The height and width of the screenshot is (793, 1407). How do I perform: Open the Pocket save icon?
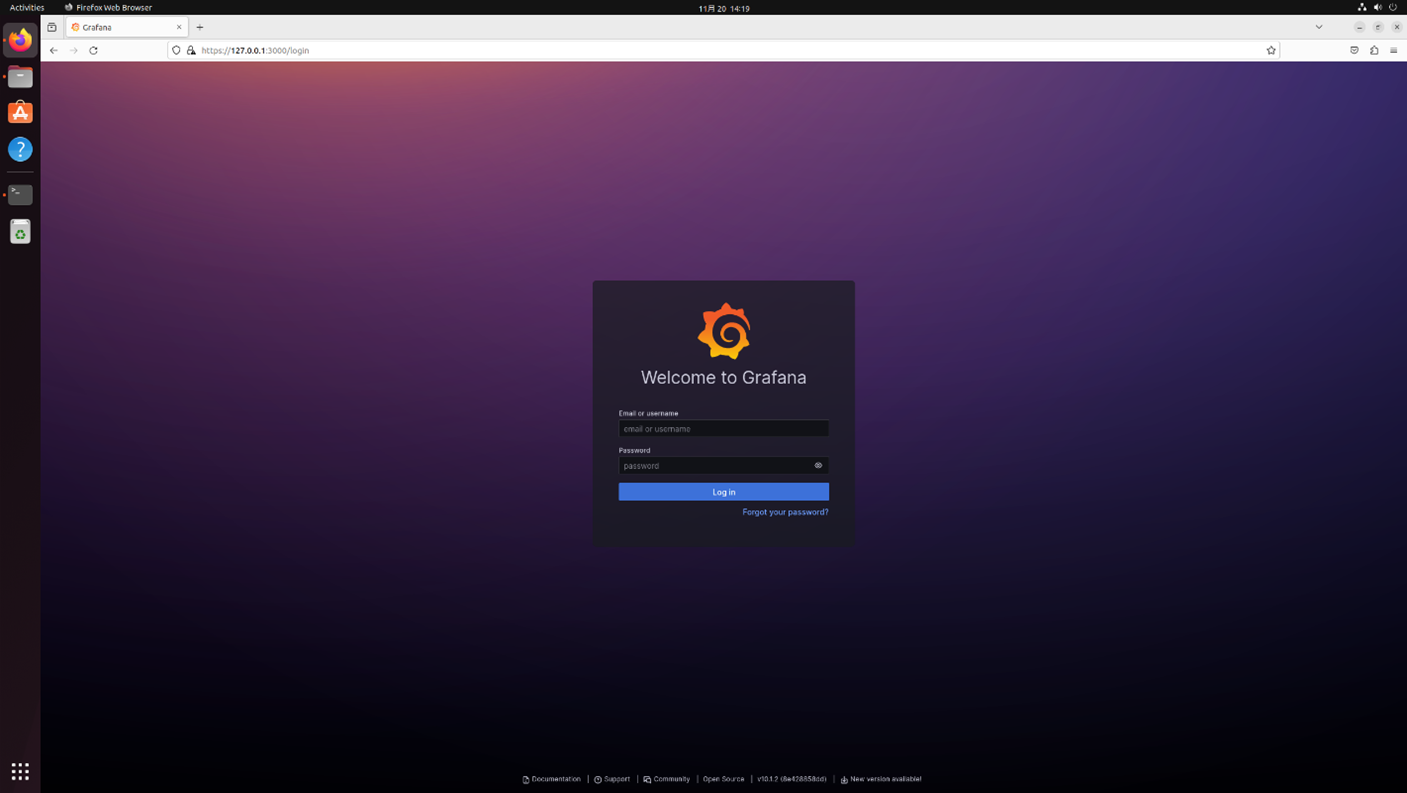pos(1354,50)
